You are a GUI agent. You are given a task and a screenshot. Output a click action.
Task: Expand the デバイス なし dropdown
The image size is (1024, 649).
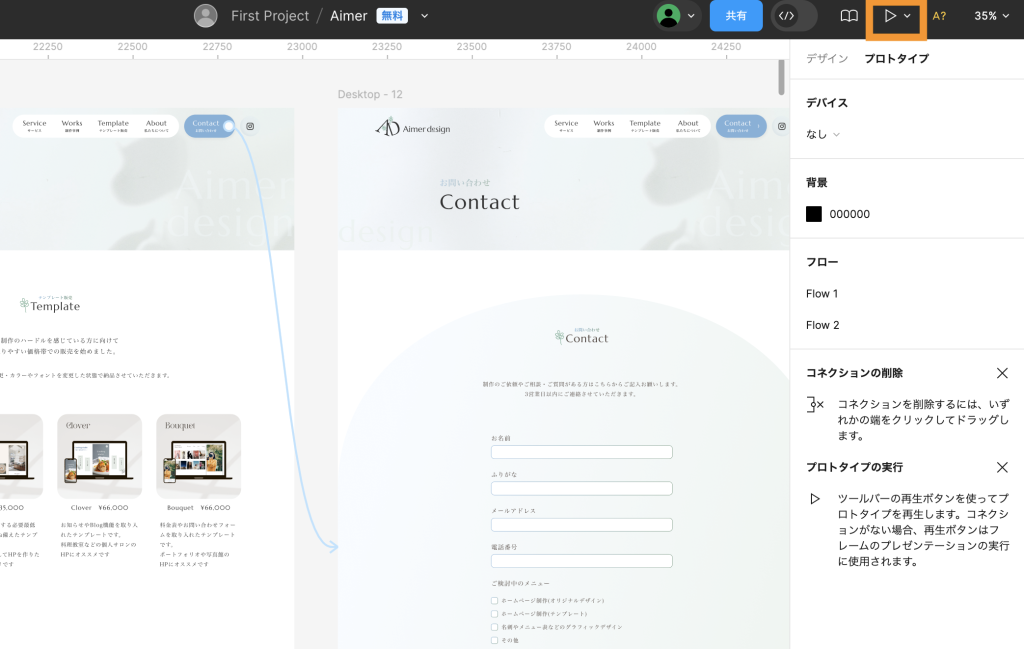[x=823, y=134]
